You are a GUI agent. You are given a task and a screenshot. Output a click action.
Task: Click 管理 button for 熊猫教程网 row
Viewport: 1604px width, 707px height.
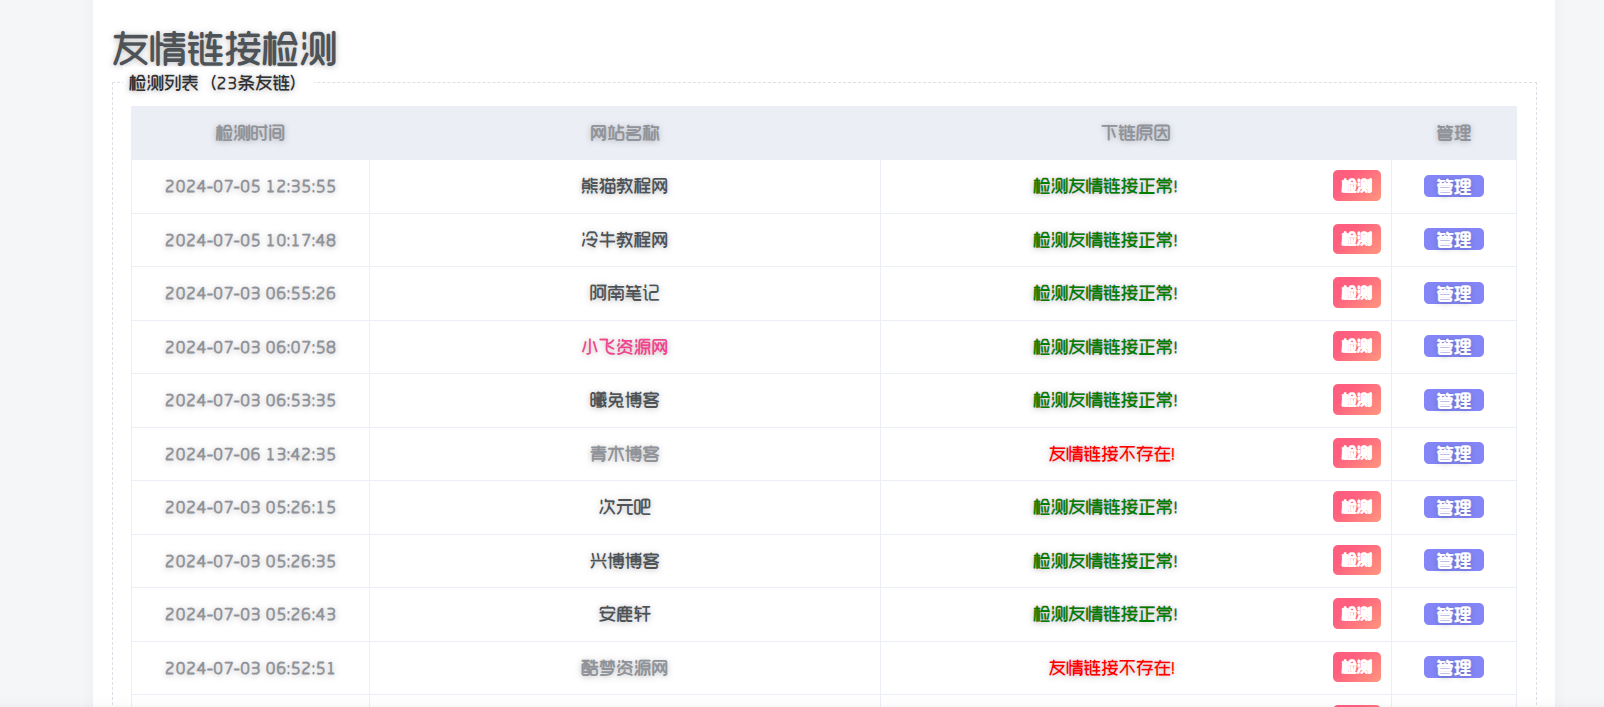tap(1453, 187)
